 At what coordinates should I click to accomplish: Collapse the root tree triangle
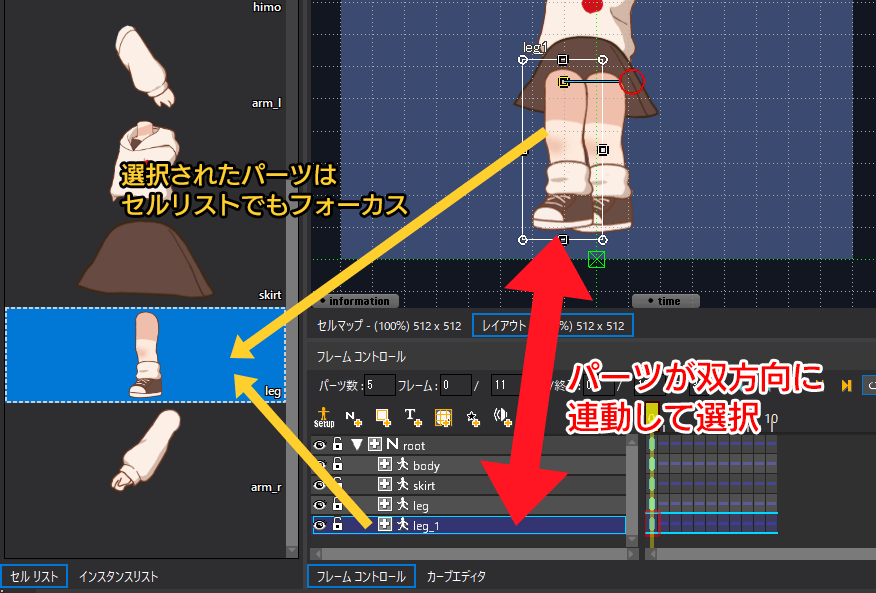click(357, 445)
